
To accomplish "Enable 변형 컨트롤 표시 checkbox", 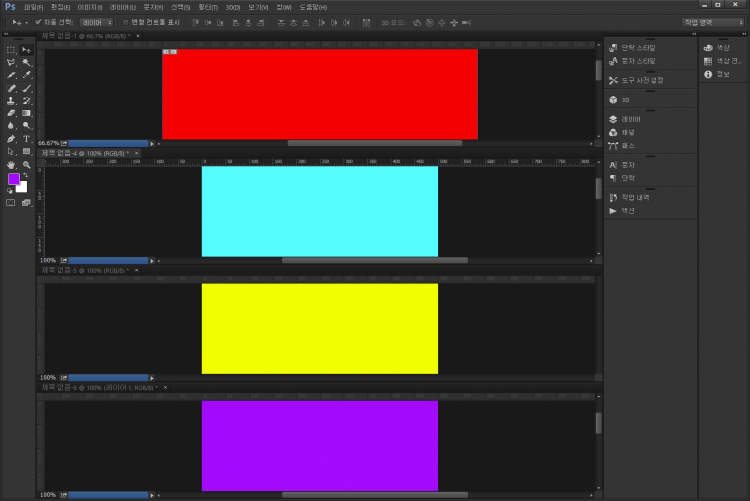I will [x=125, y=21].
